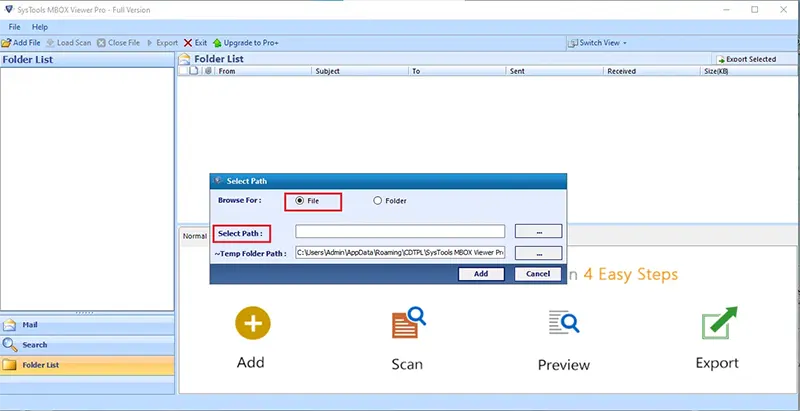Sort by the Sent column
Viewport: 800px width, 411px height.
click(555, 71)
